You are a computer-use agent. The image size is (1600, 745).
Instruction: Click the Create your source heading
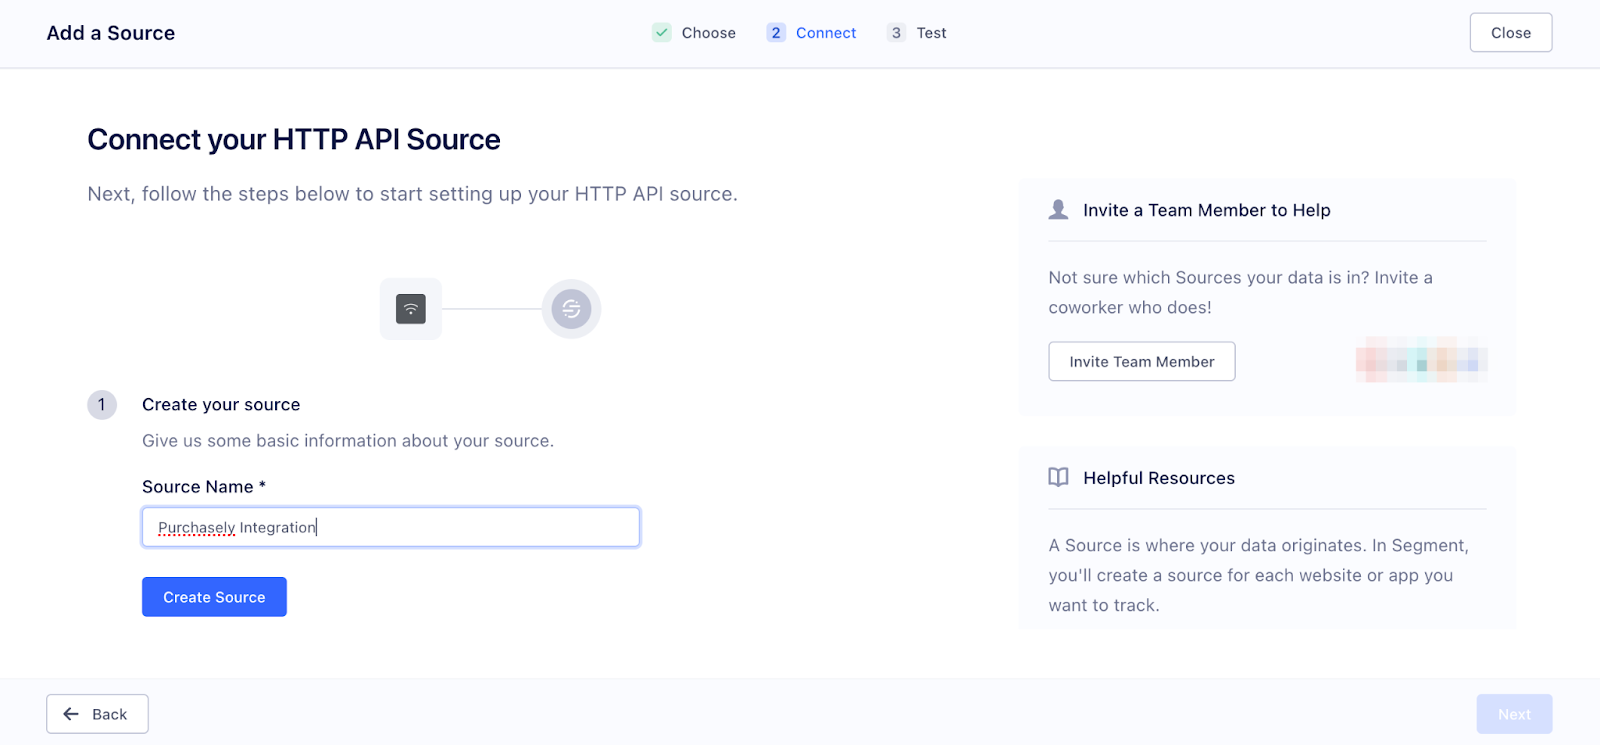(x=221, y=405)
